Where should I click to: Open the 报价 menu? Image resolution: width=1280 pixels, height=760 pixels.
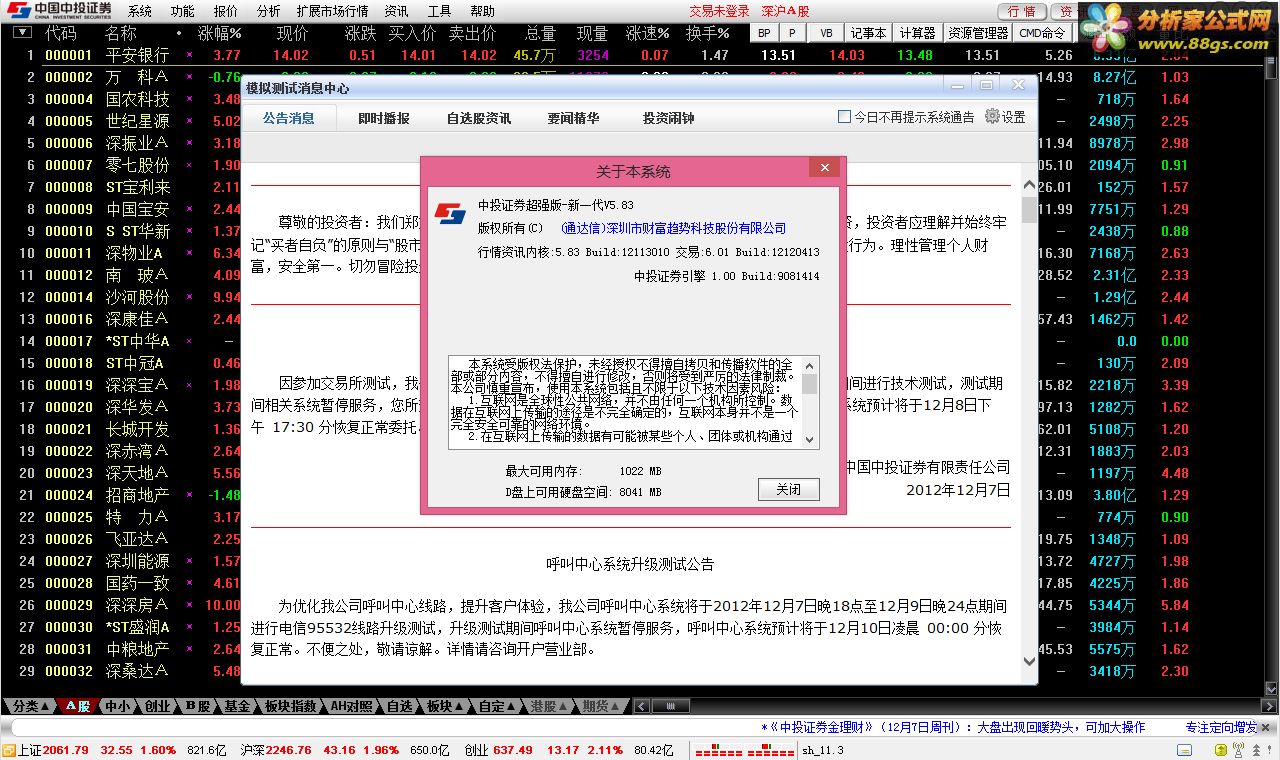(x=226, y=11)
